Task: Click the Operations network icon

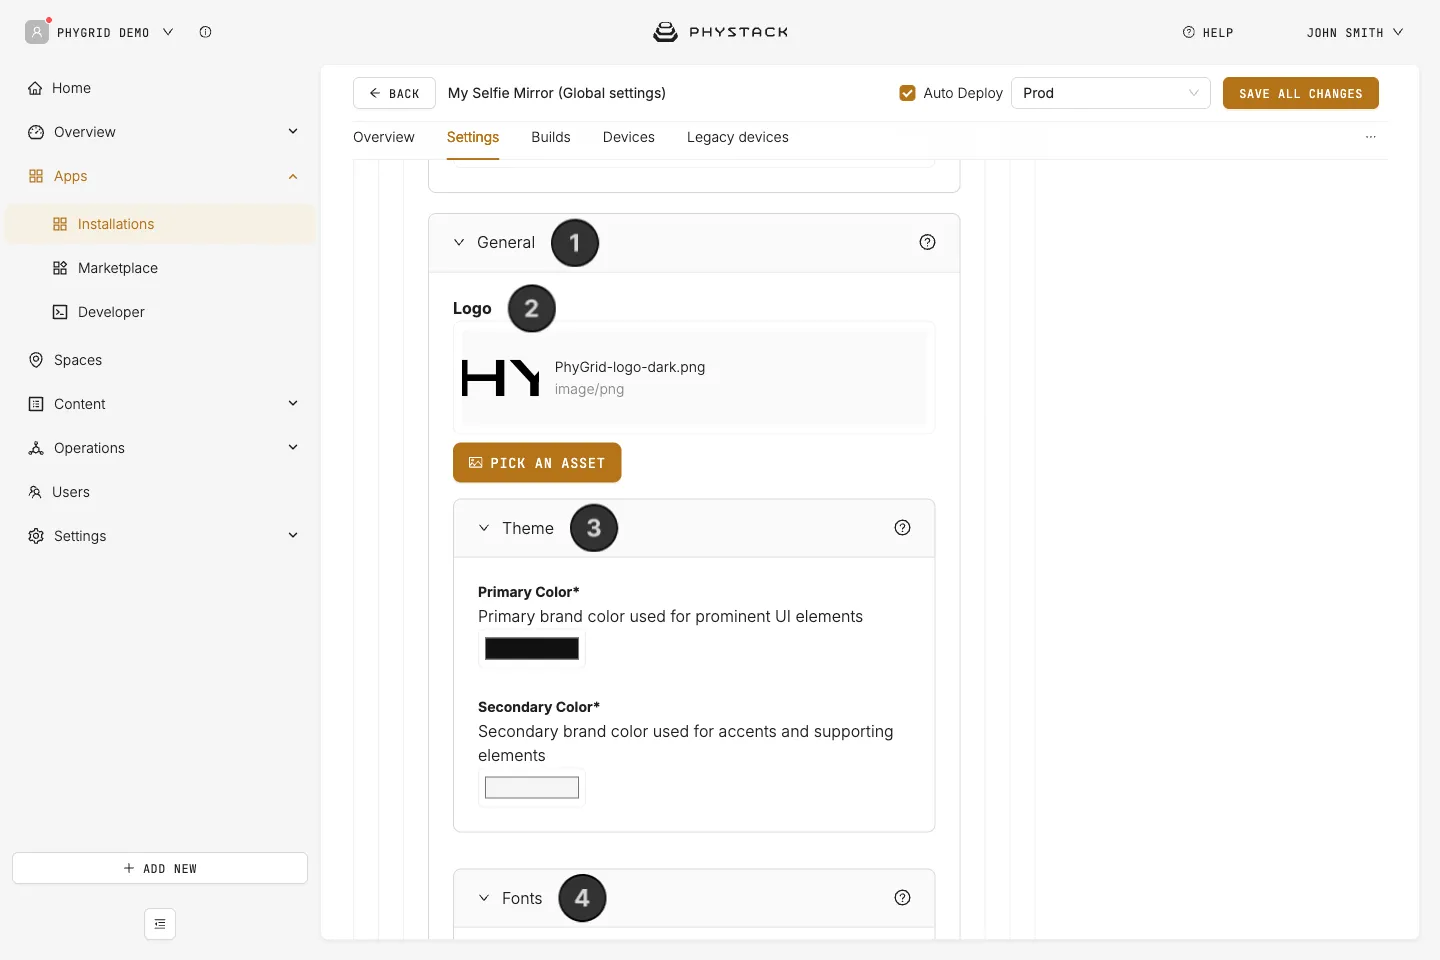Action: [36, 448]
